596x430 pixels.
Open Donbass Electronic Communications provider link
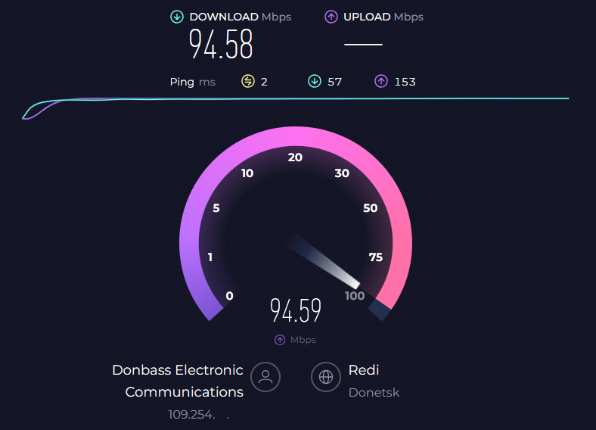178,381
